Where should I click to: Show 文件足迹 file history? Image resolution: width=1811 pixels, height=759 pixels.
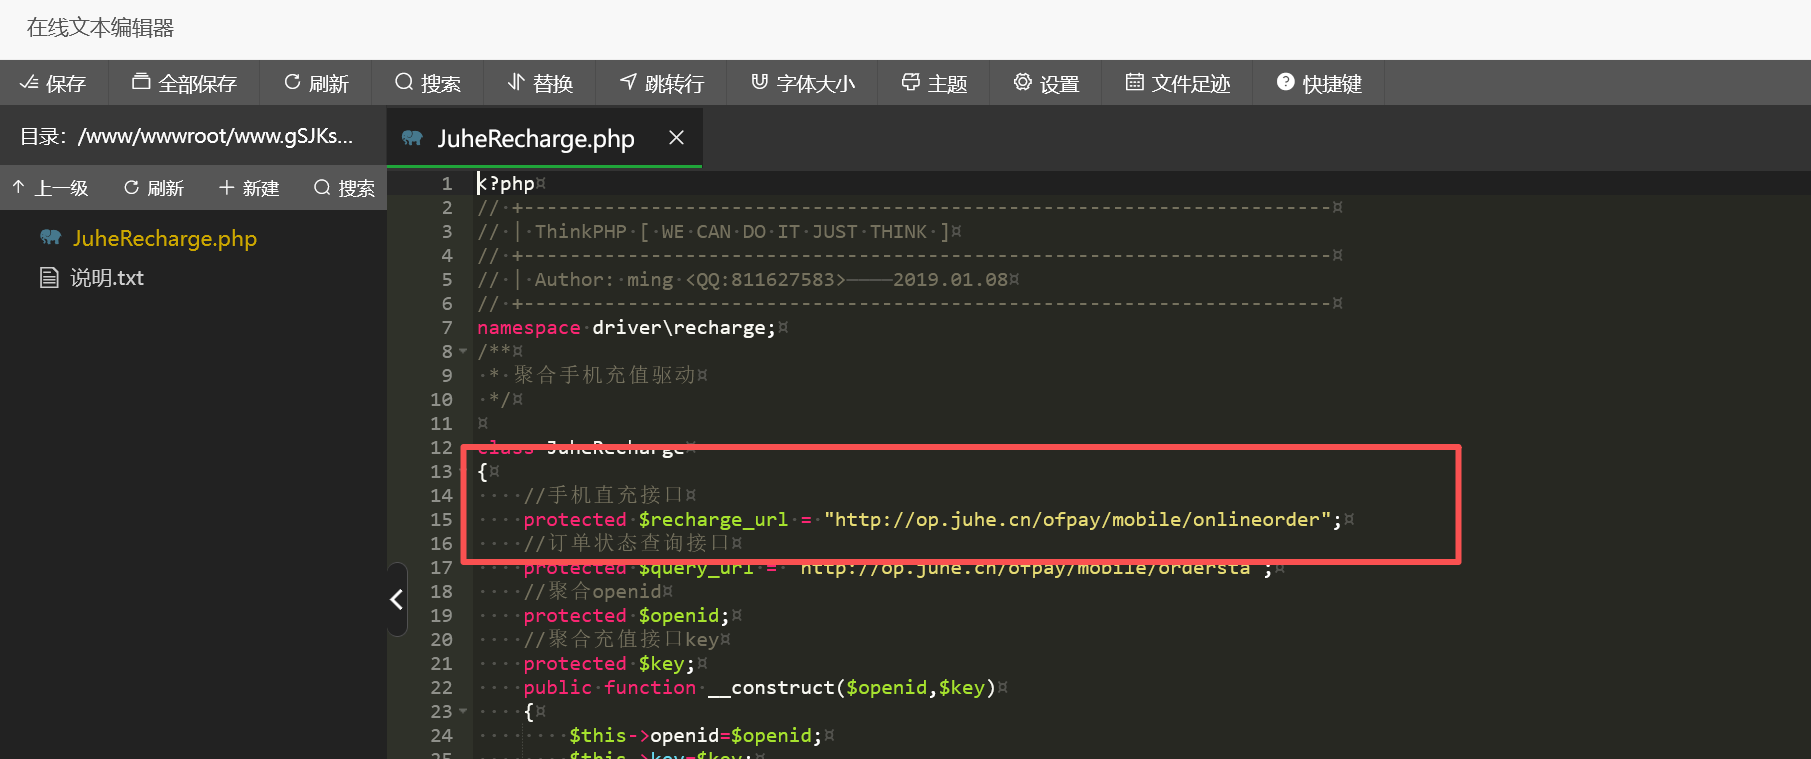point(1178,83)
